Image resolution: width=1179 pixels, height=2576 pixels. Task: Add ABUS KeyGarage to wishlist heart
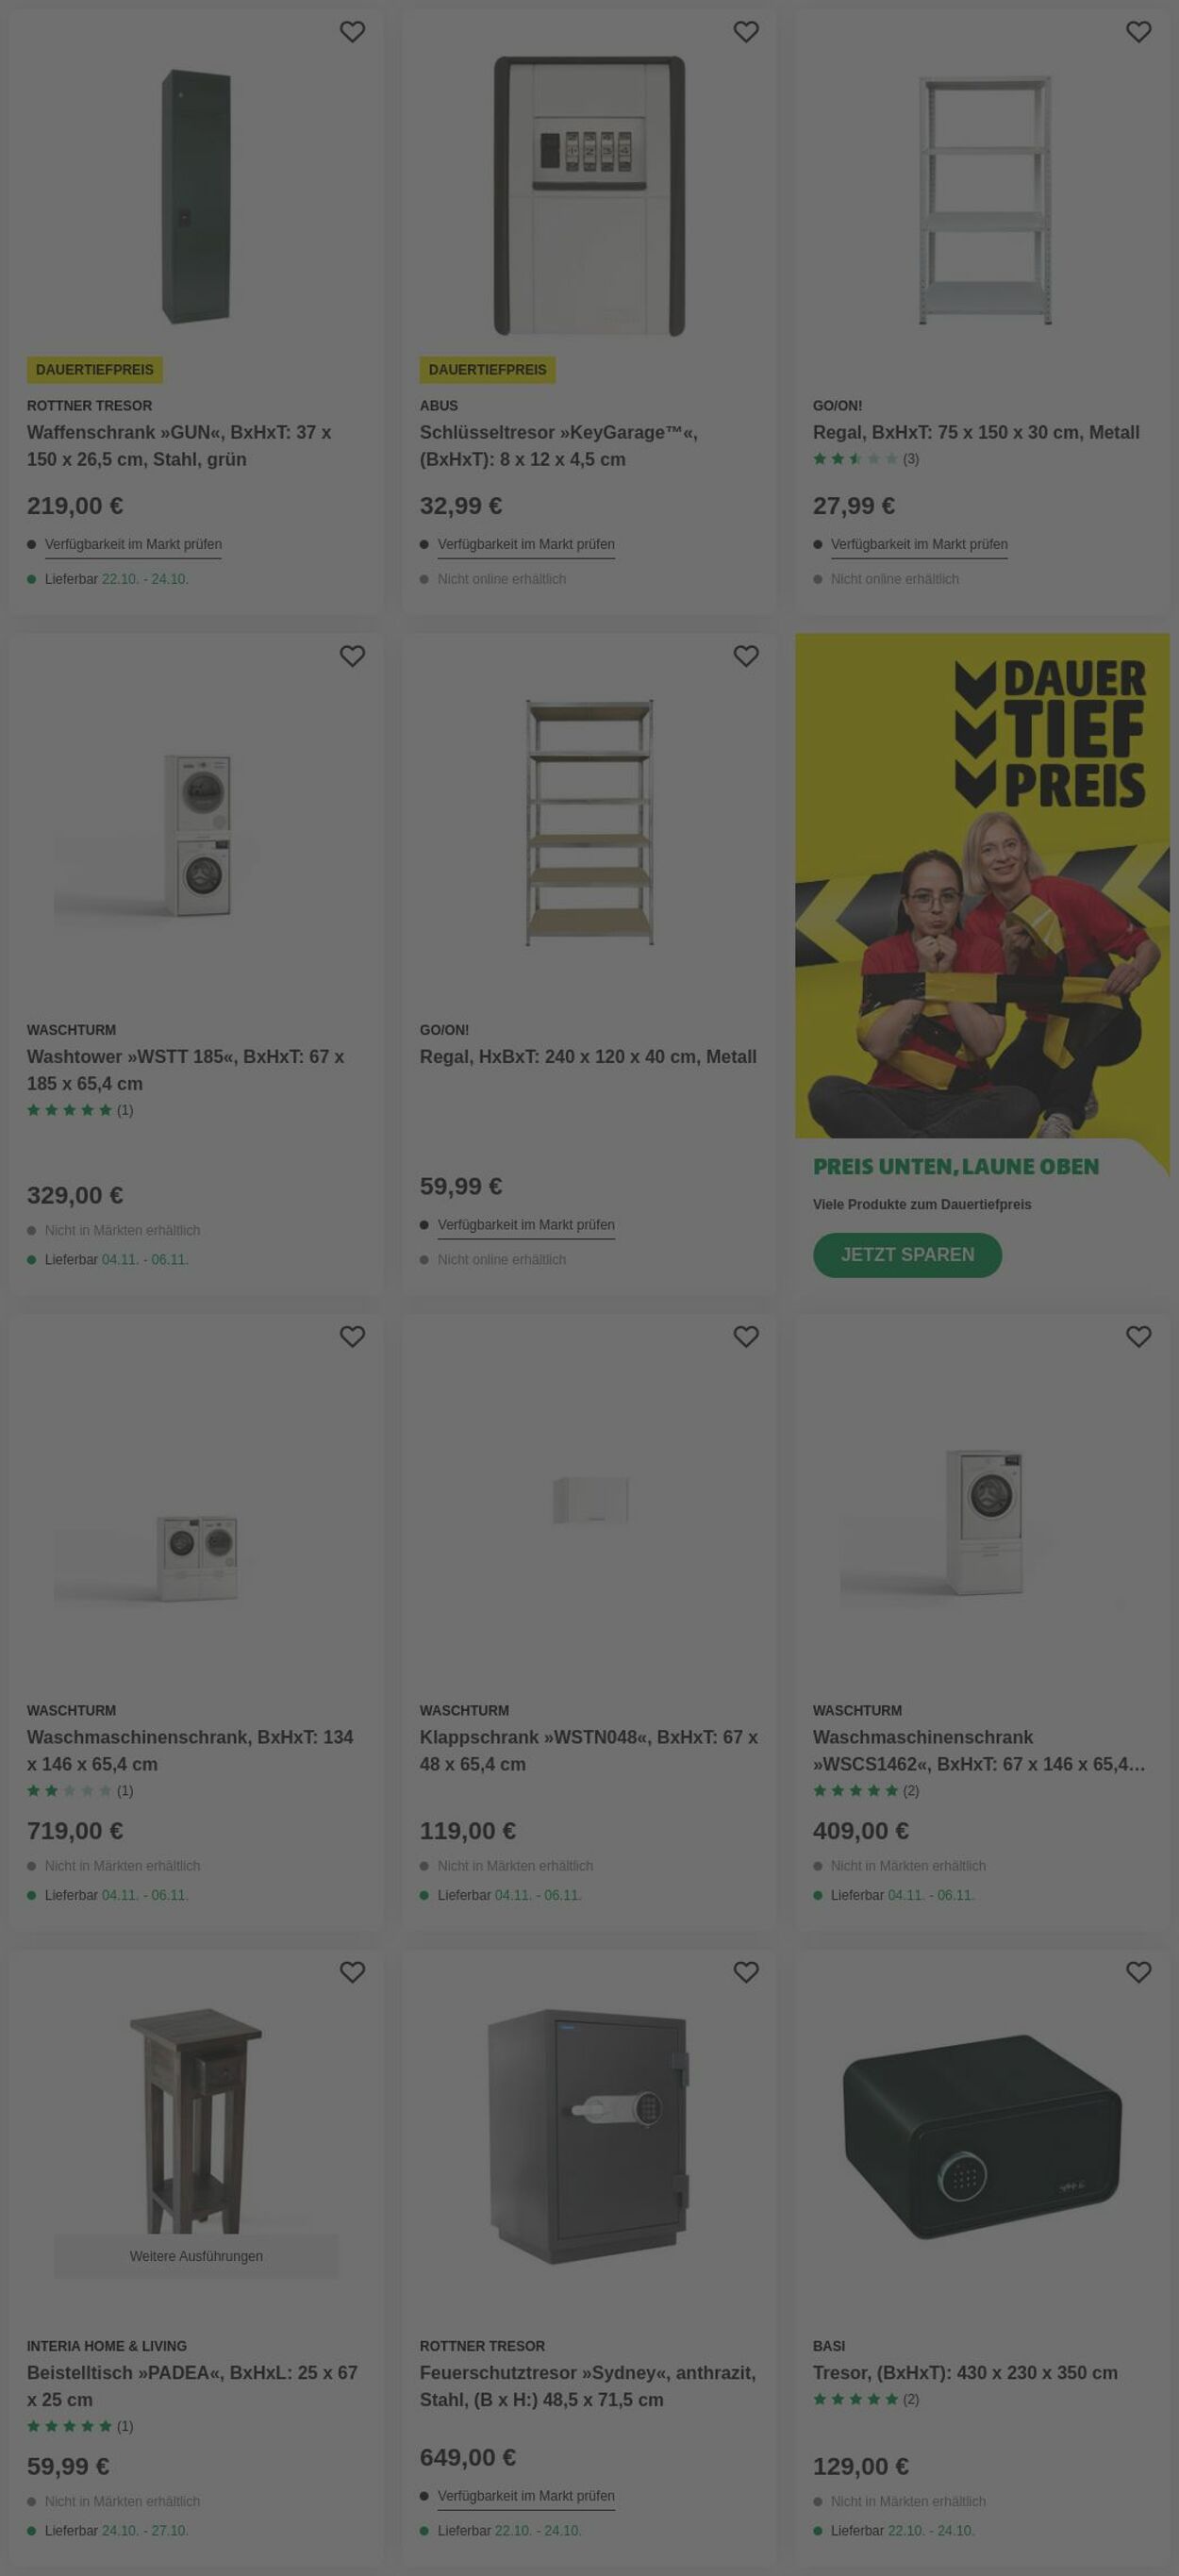pos(746,32)
